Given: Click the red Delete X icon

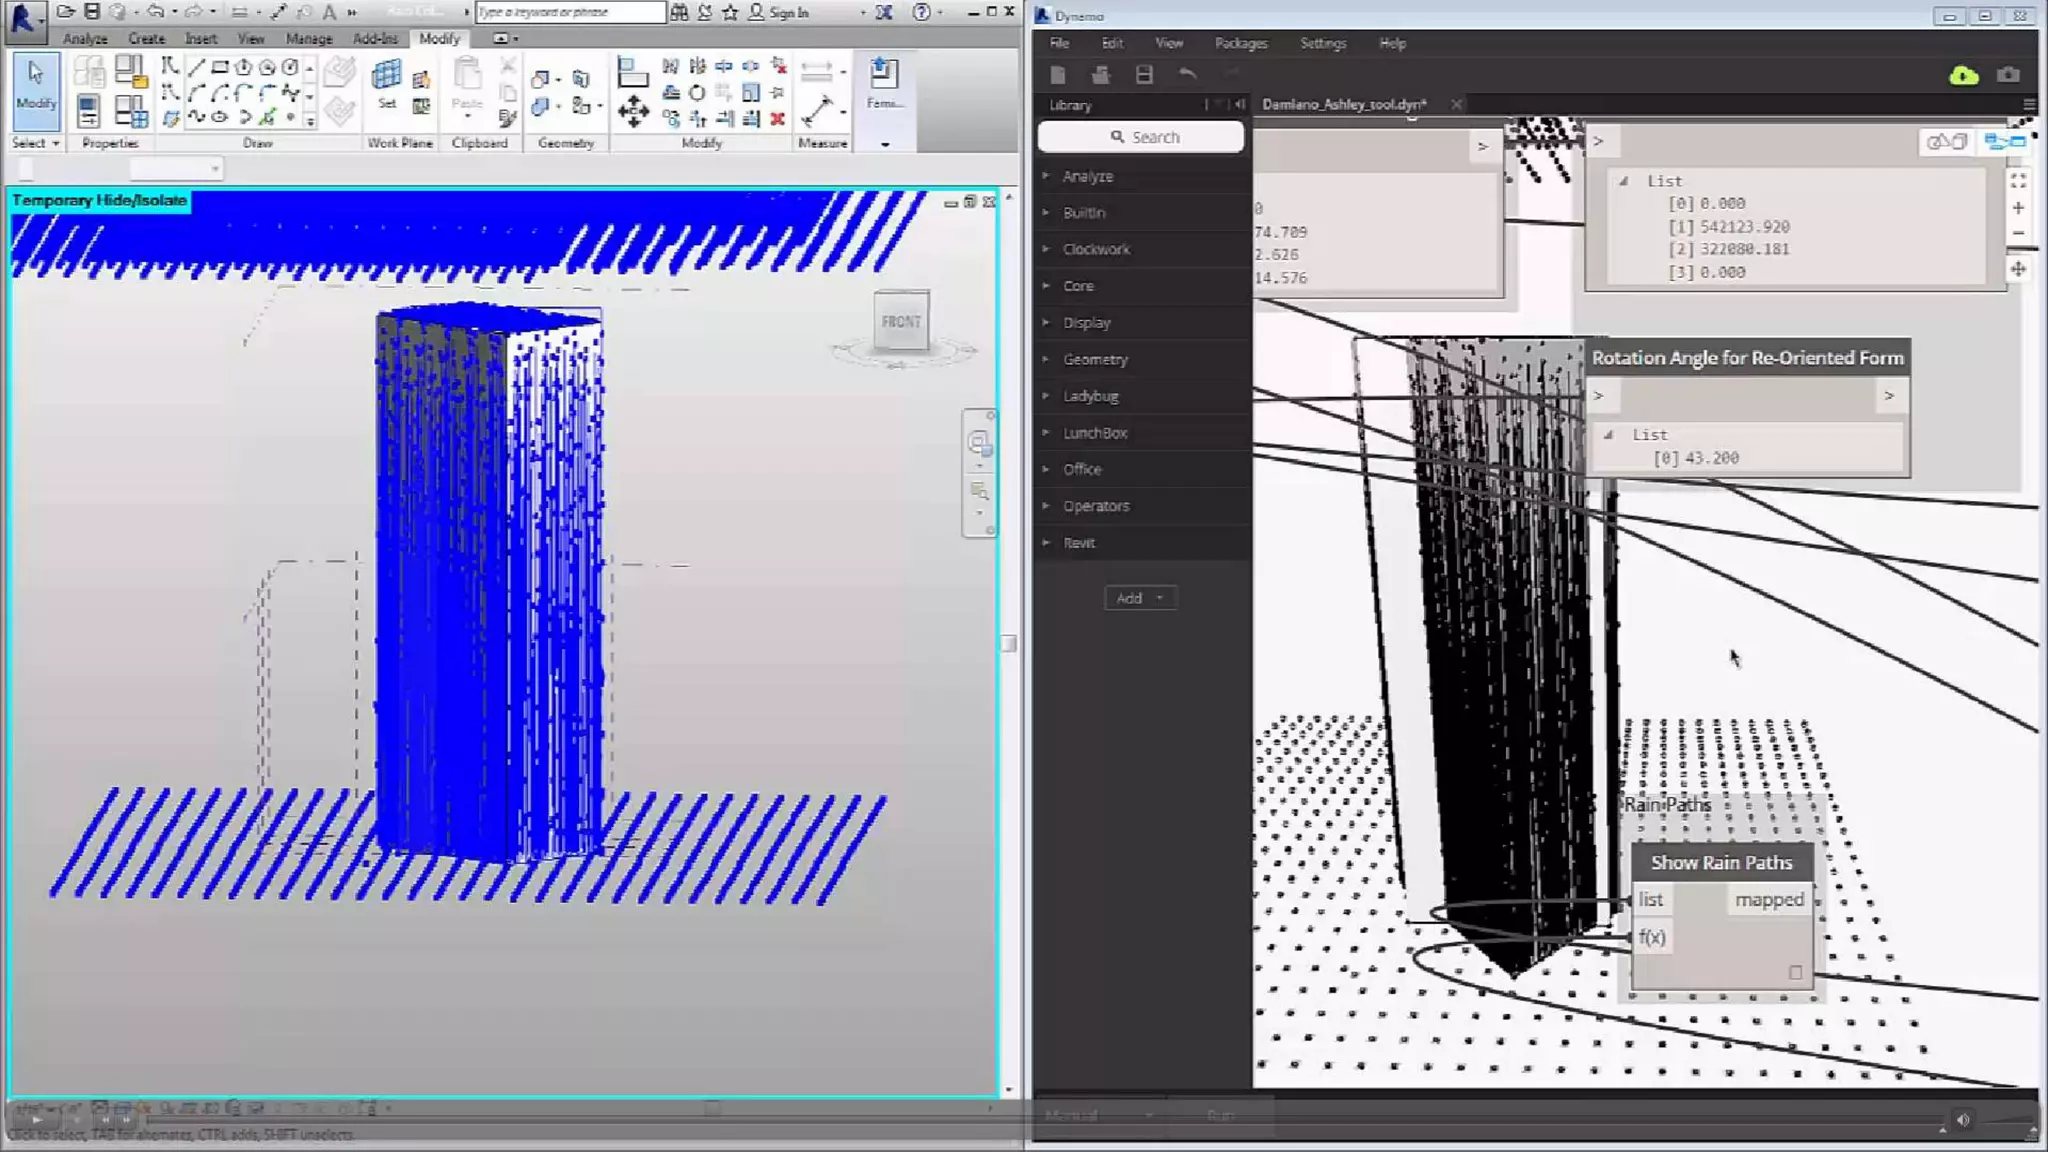Looking at the screenshot, I should pos(777,119).
